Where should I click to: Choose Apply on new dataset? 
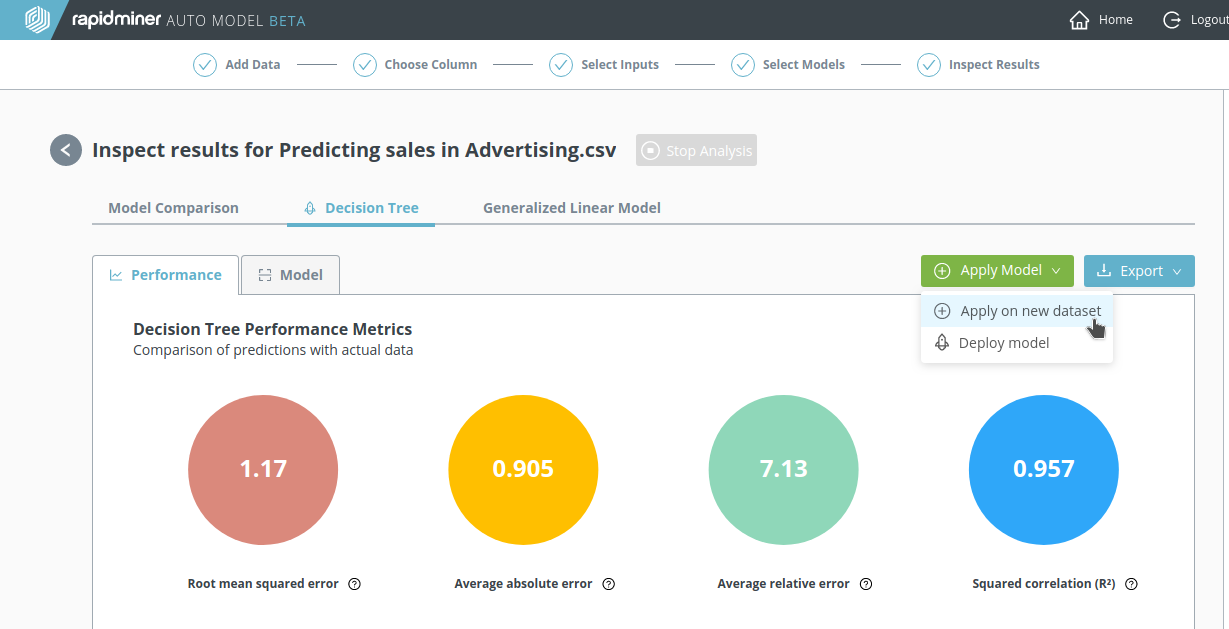(x=1030, y=311)
